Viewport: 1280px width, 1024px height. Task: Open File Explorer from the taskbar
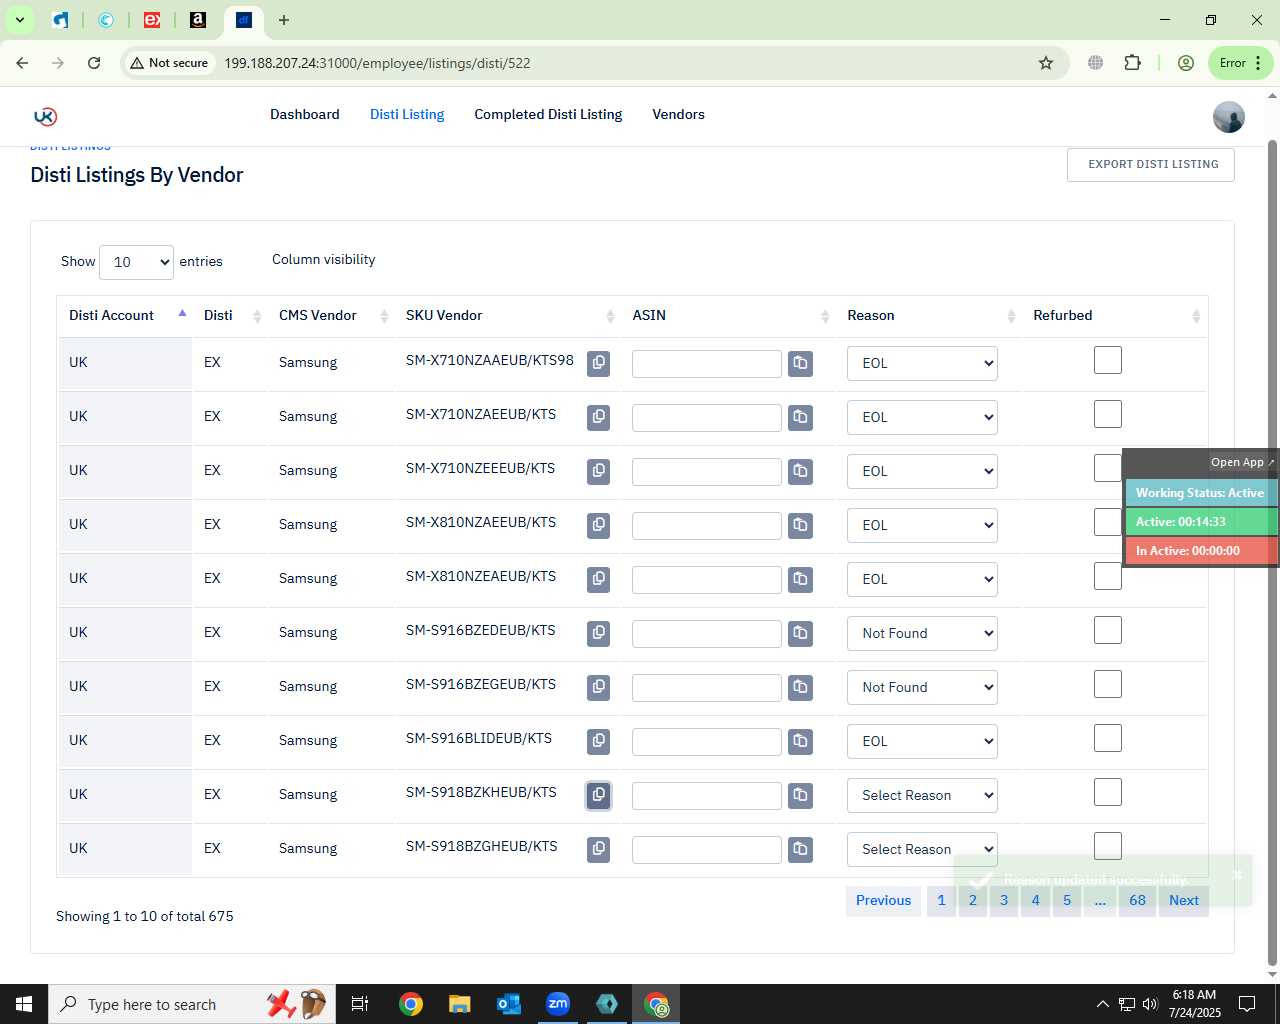[x=460, y=1004]
